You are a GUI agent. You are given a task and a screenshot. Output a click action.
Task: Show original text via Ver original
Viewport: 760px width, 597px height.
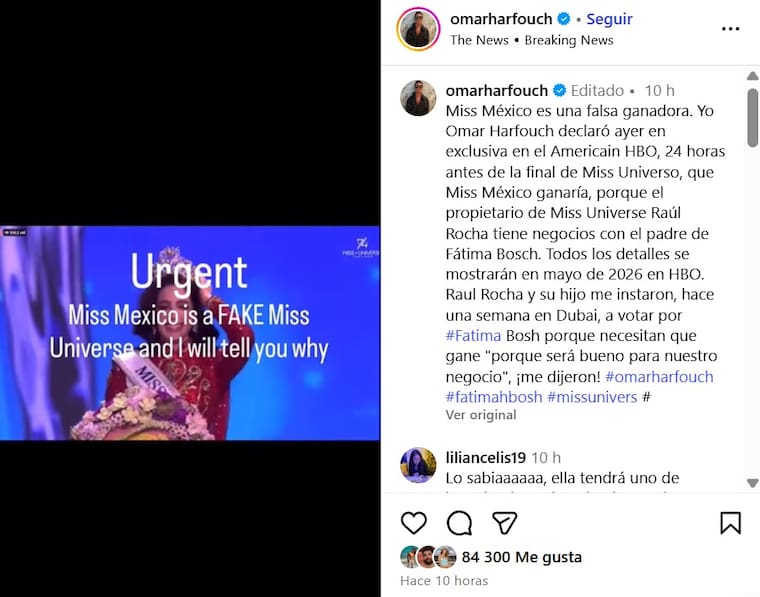(x=481, y=415)
